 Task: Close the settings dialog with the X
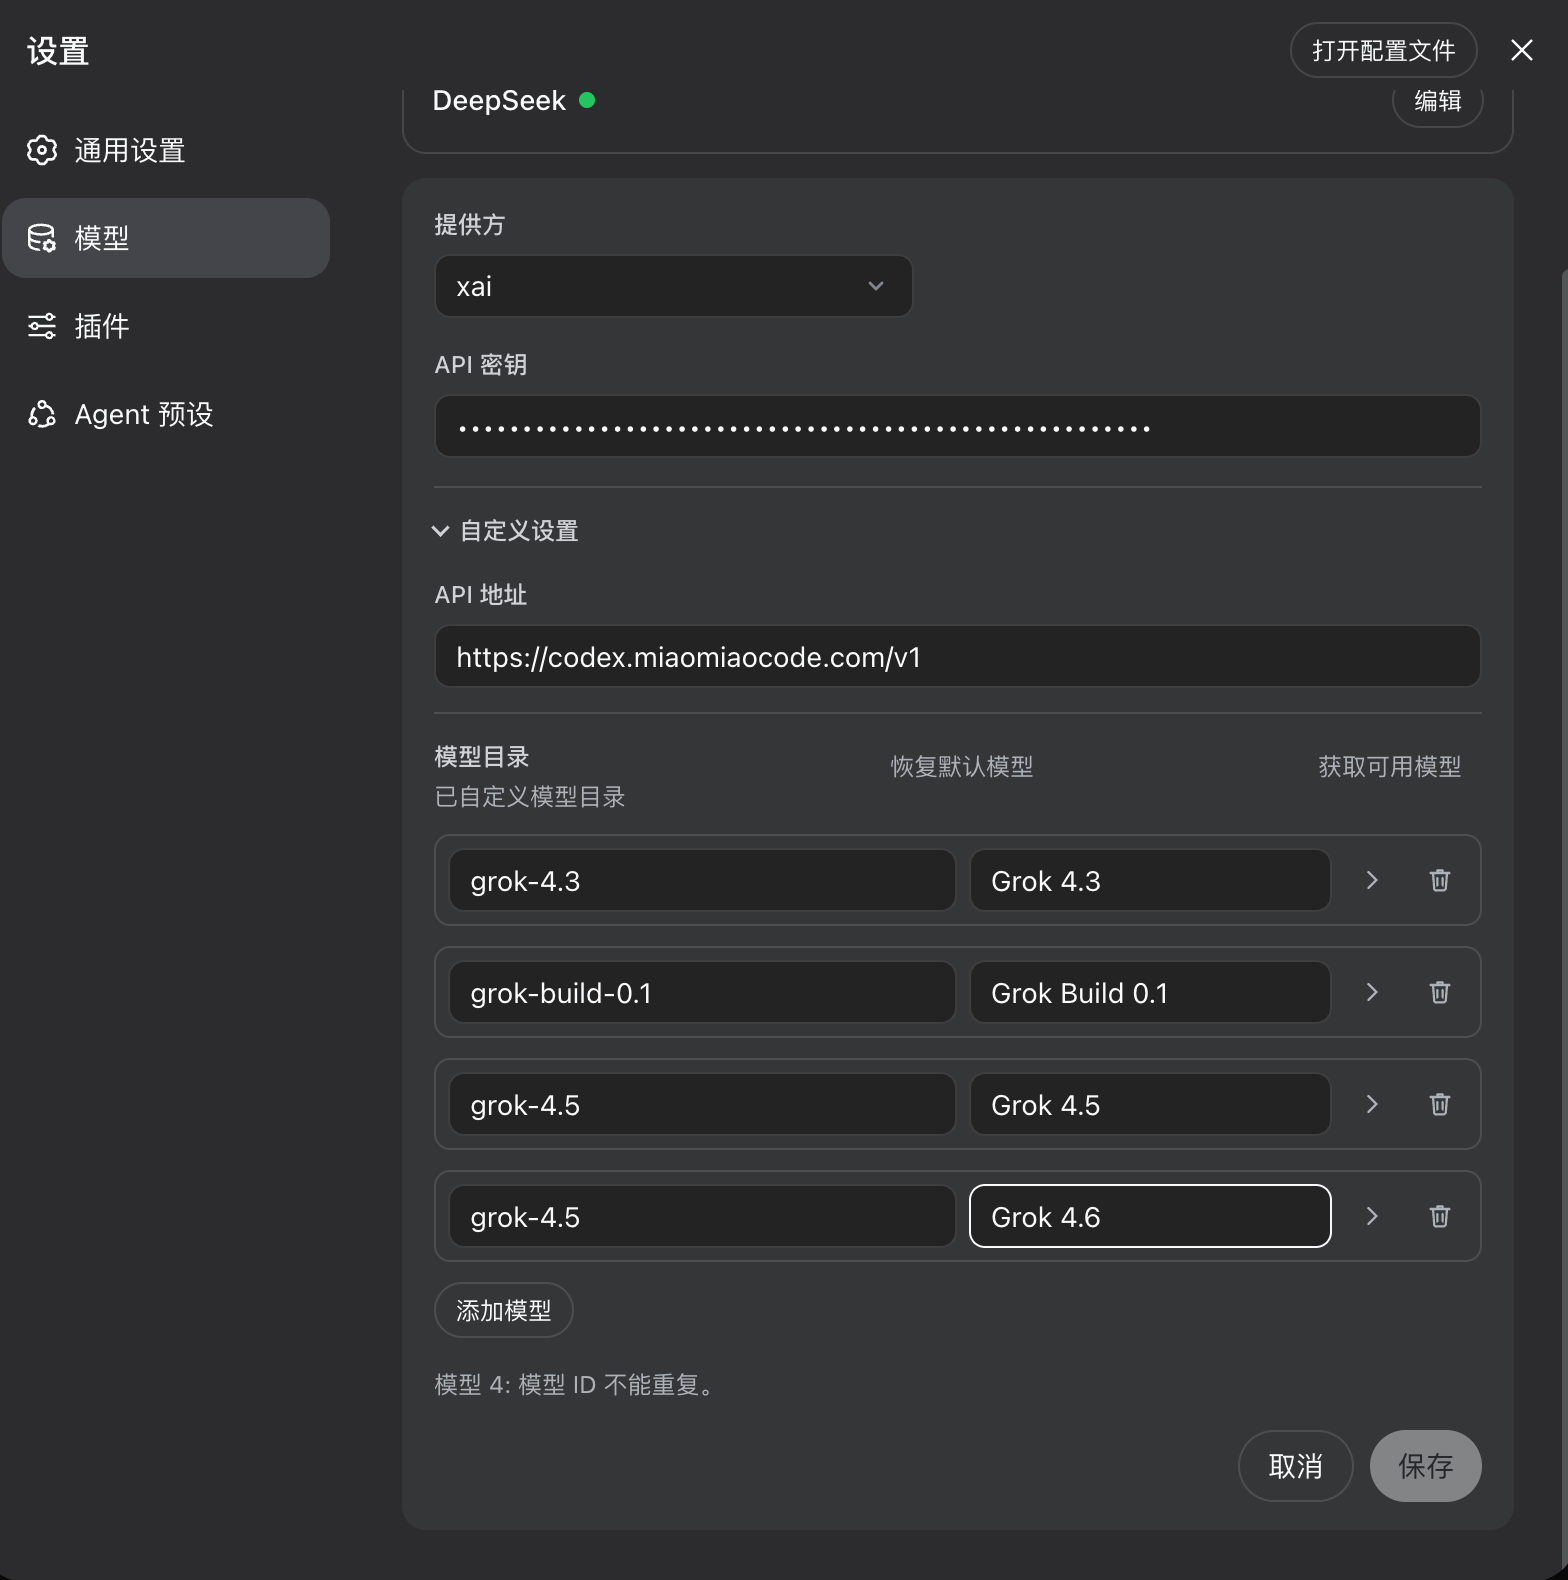(1521, 50)
